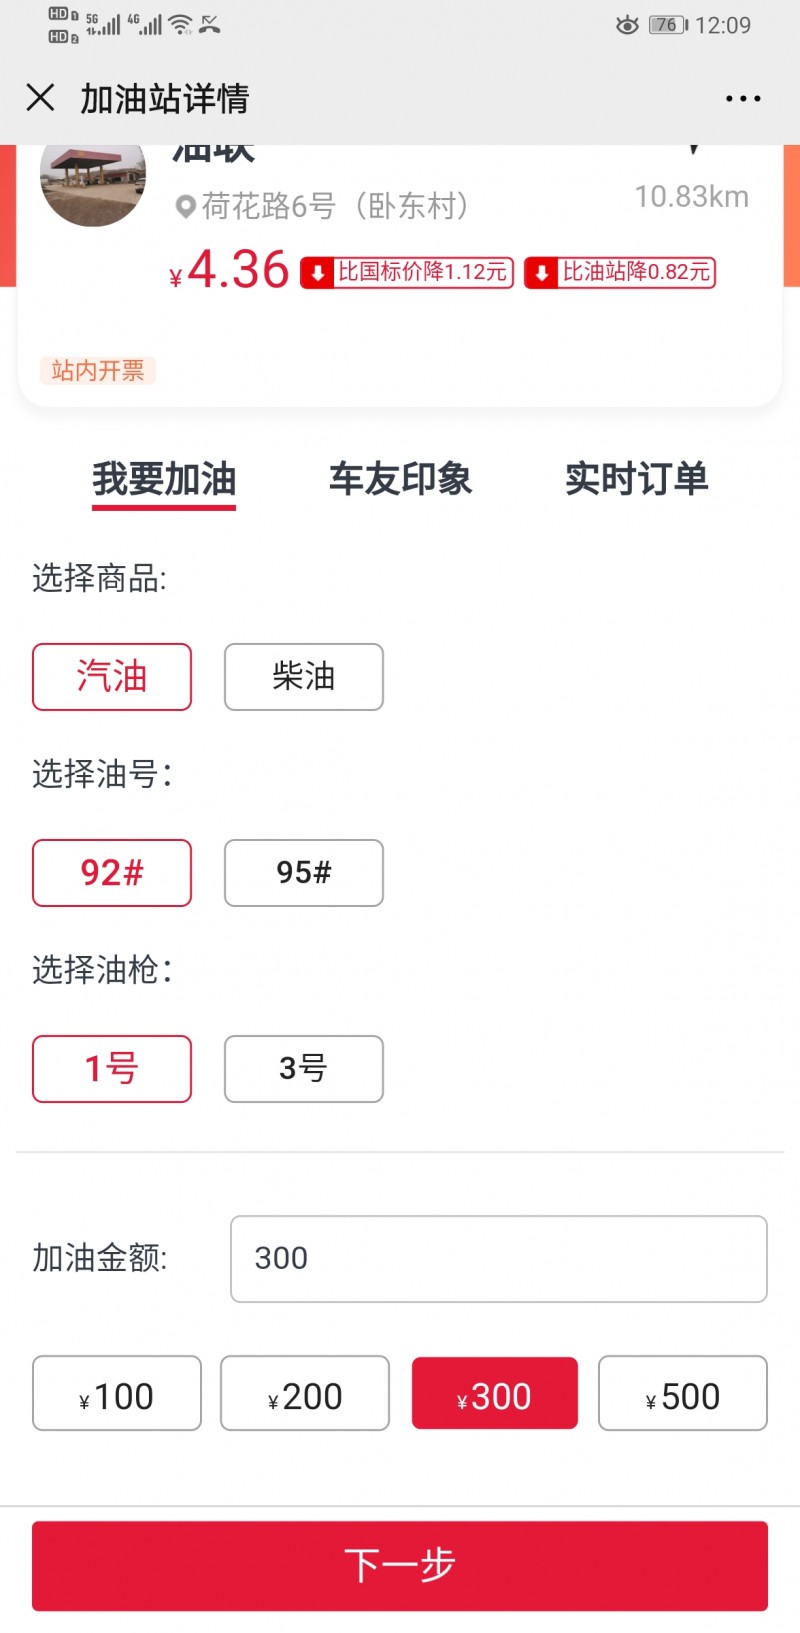Close the gas station details page
This screenshot has height=1633, width=800.
(40, 98)
